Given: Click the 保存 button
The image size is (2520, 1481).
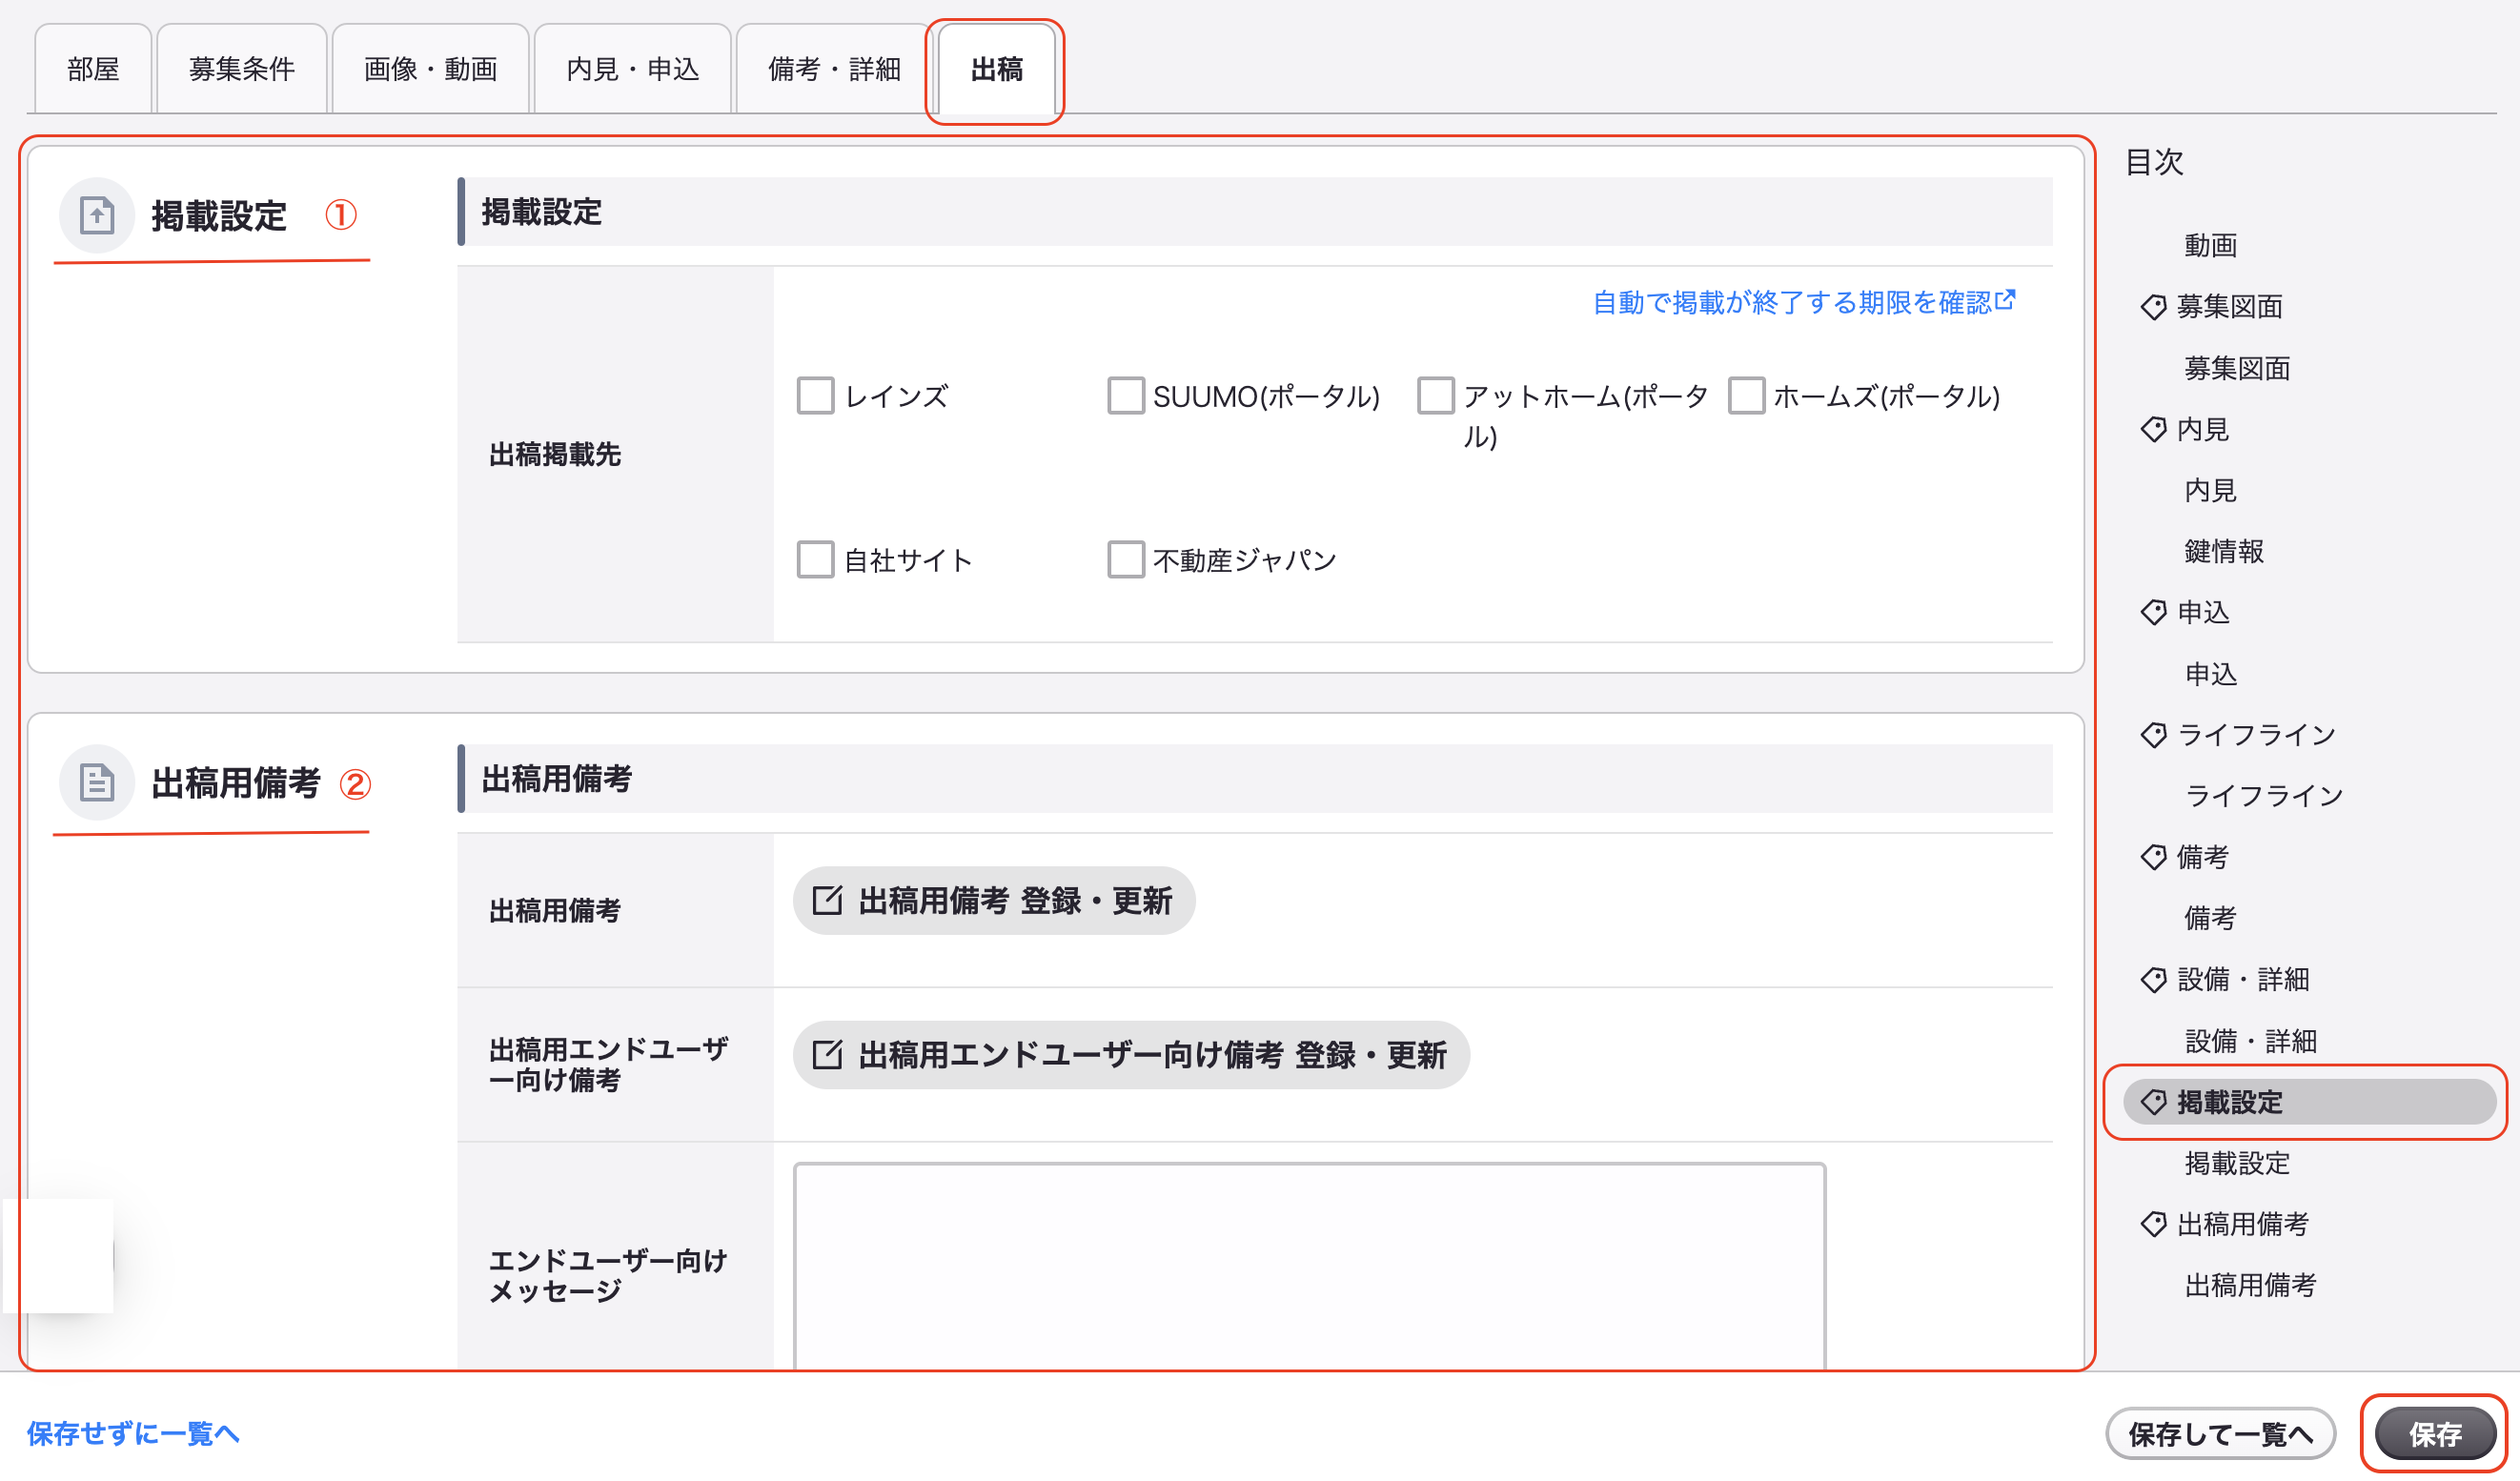Looking at the screenshot, I should point(2435,1434).
